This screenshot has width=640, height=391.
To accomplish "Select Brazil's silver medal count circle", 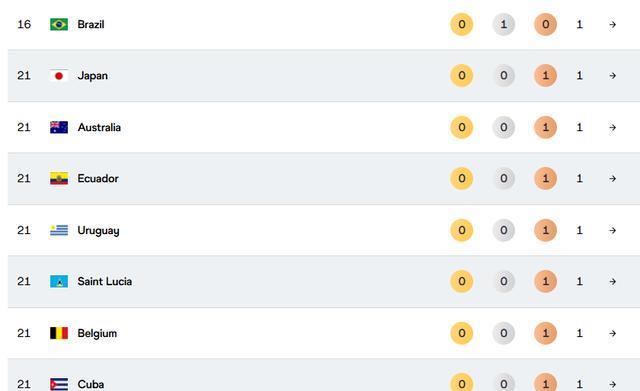I will click(x=504, y=24).
